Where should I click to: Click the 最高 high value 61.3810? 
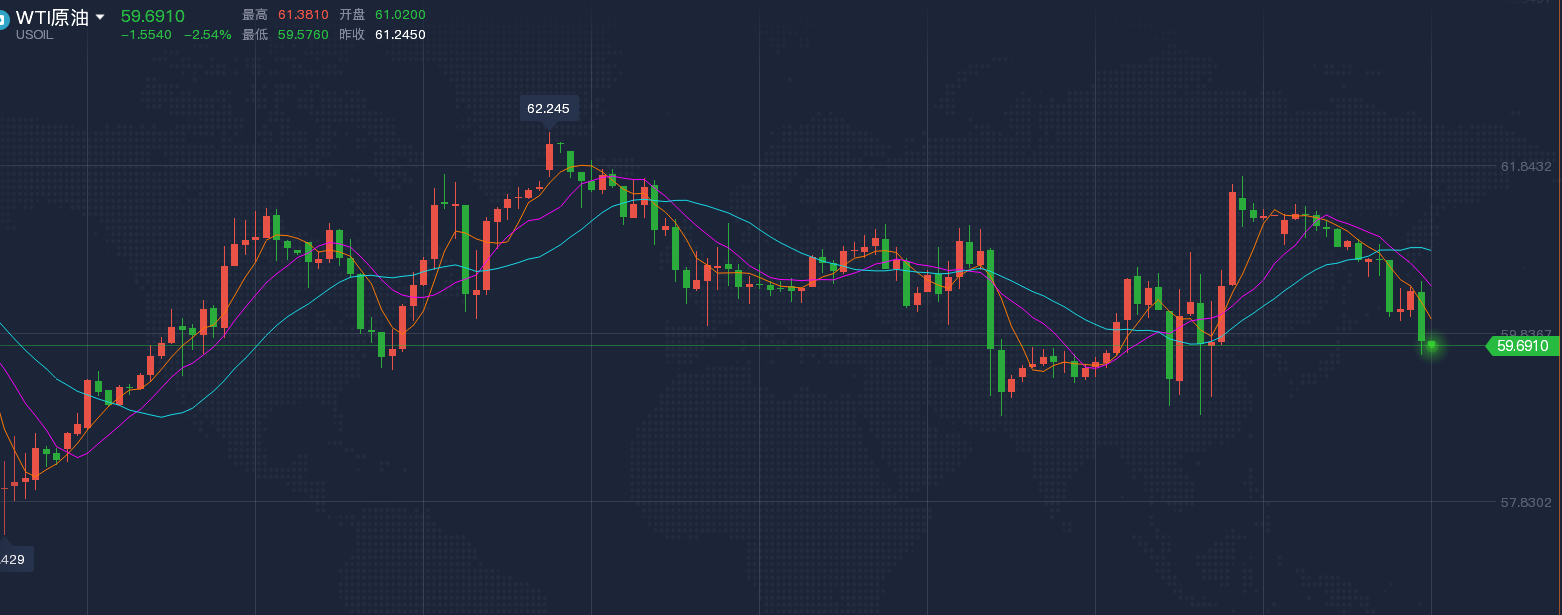coord(303,15)
